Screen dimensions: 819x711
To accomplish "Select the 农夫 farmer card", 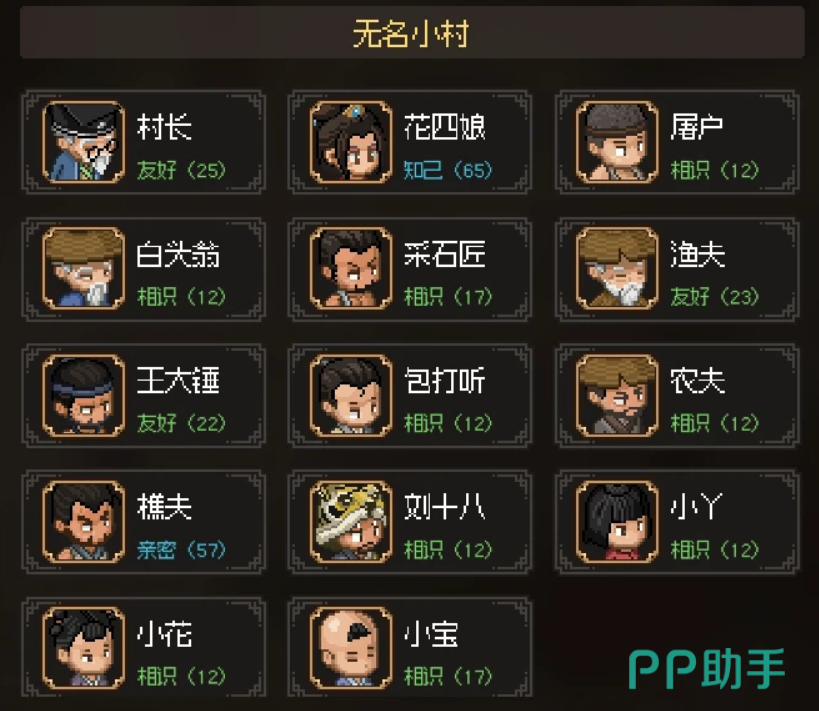I will click(677, 395).
